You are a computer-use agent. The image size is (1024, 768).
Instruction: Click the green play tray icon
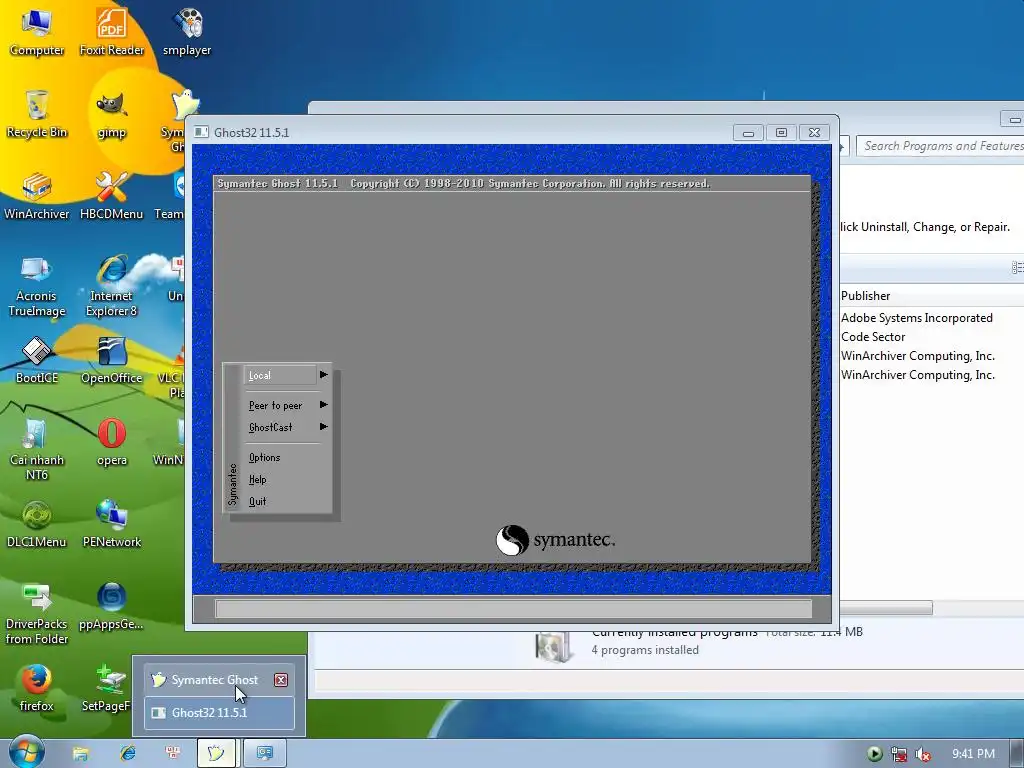coord(875,754)
